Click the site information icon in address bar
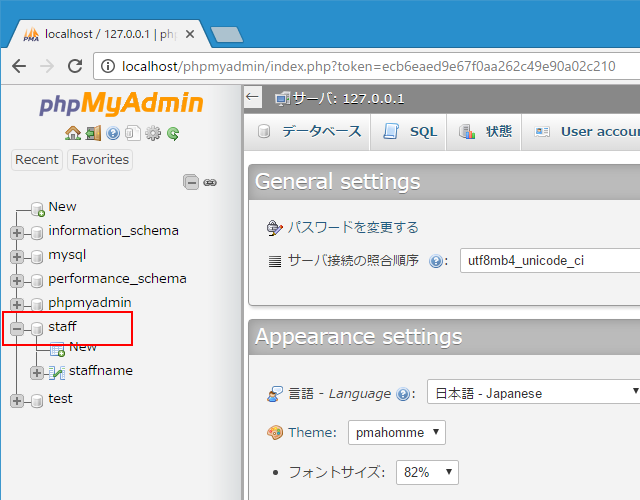The image size is (640, 500). click(108, 66)
